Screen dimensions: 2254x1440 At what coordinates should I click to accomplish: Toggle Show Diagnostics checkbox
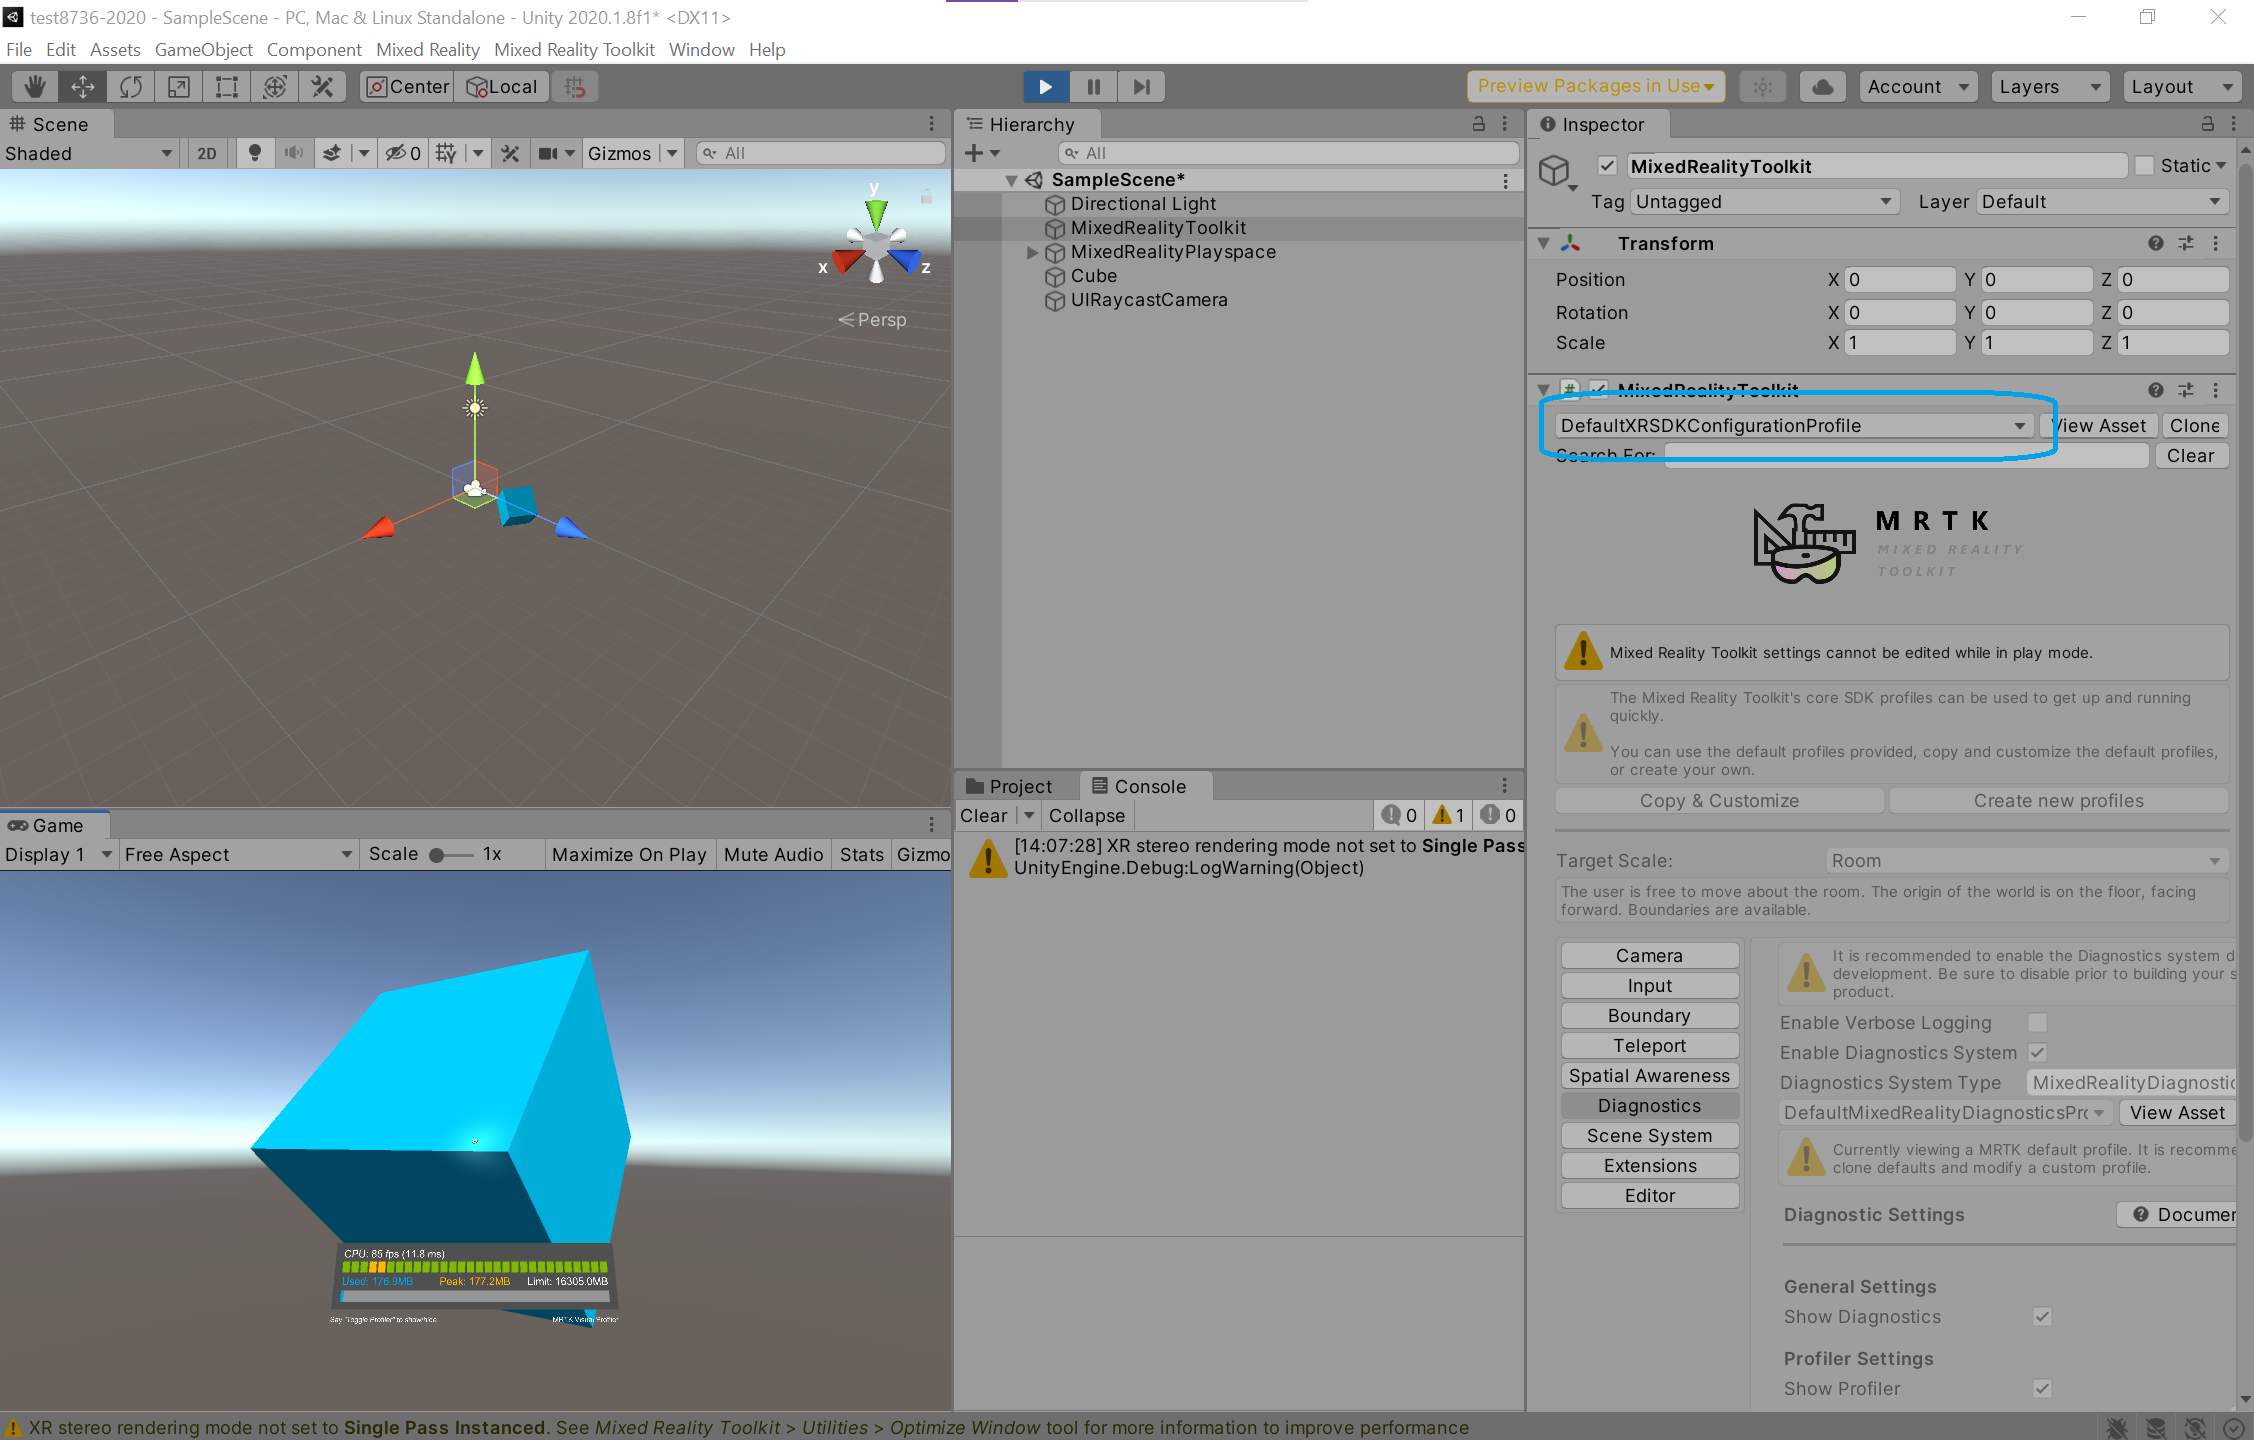(x=2042, y=1317)
